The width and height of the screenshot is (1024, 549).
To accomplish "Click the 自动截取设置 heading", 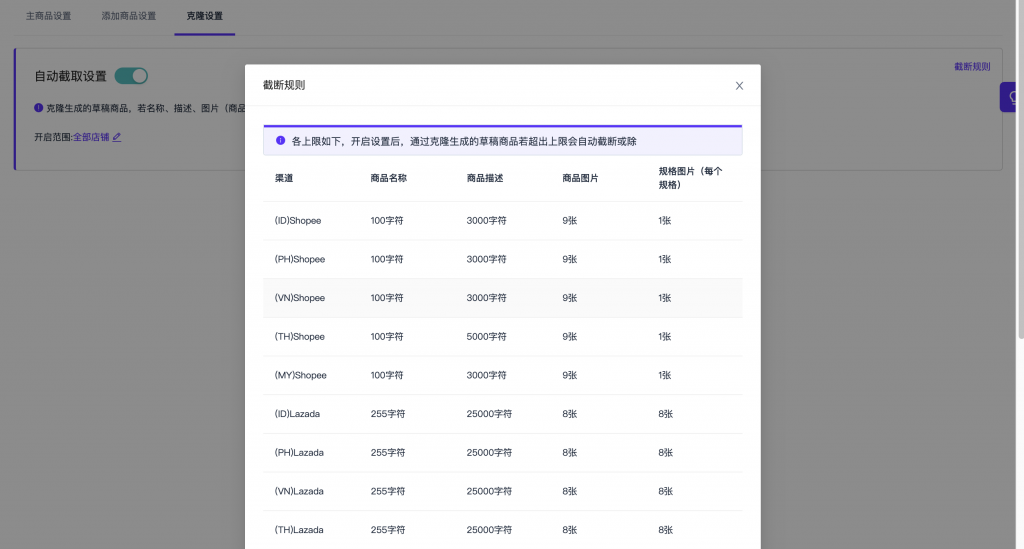I will click(x=71, y=76).
